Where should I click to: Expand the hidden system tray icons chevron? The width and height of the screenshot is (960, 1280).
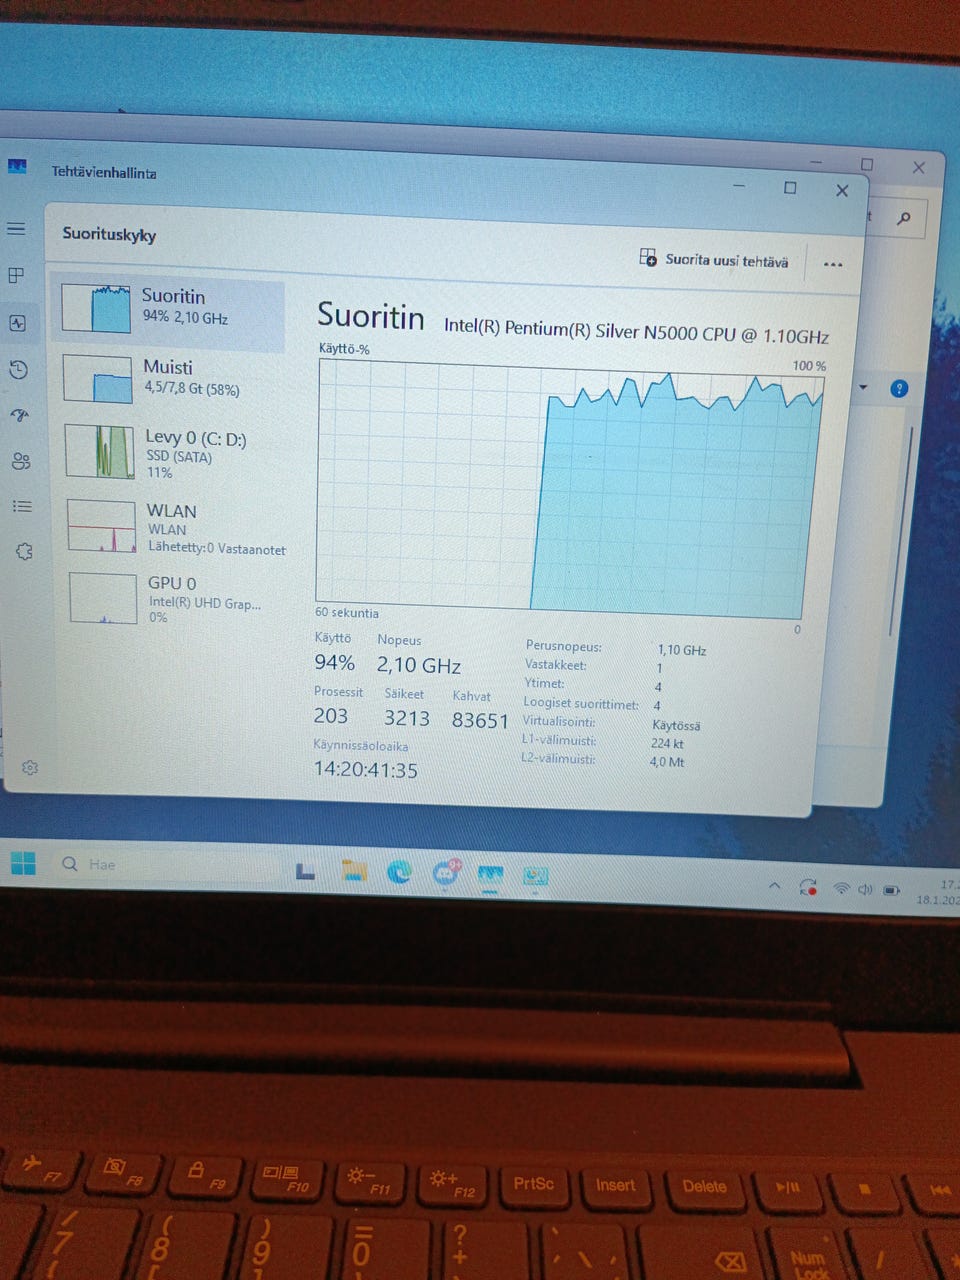point(774,885)
